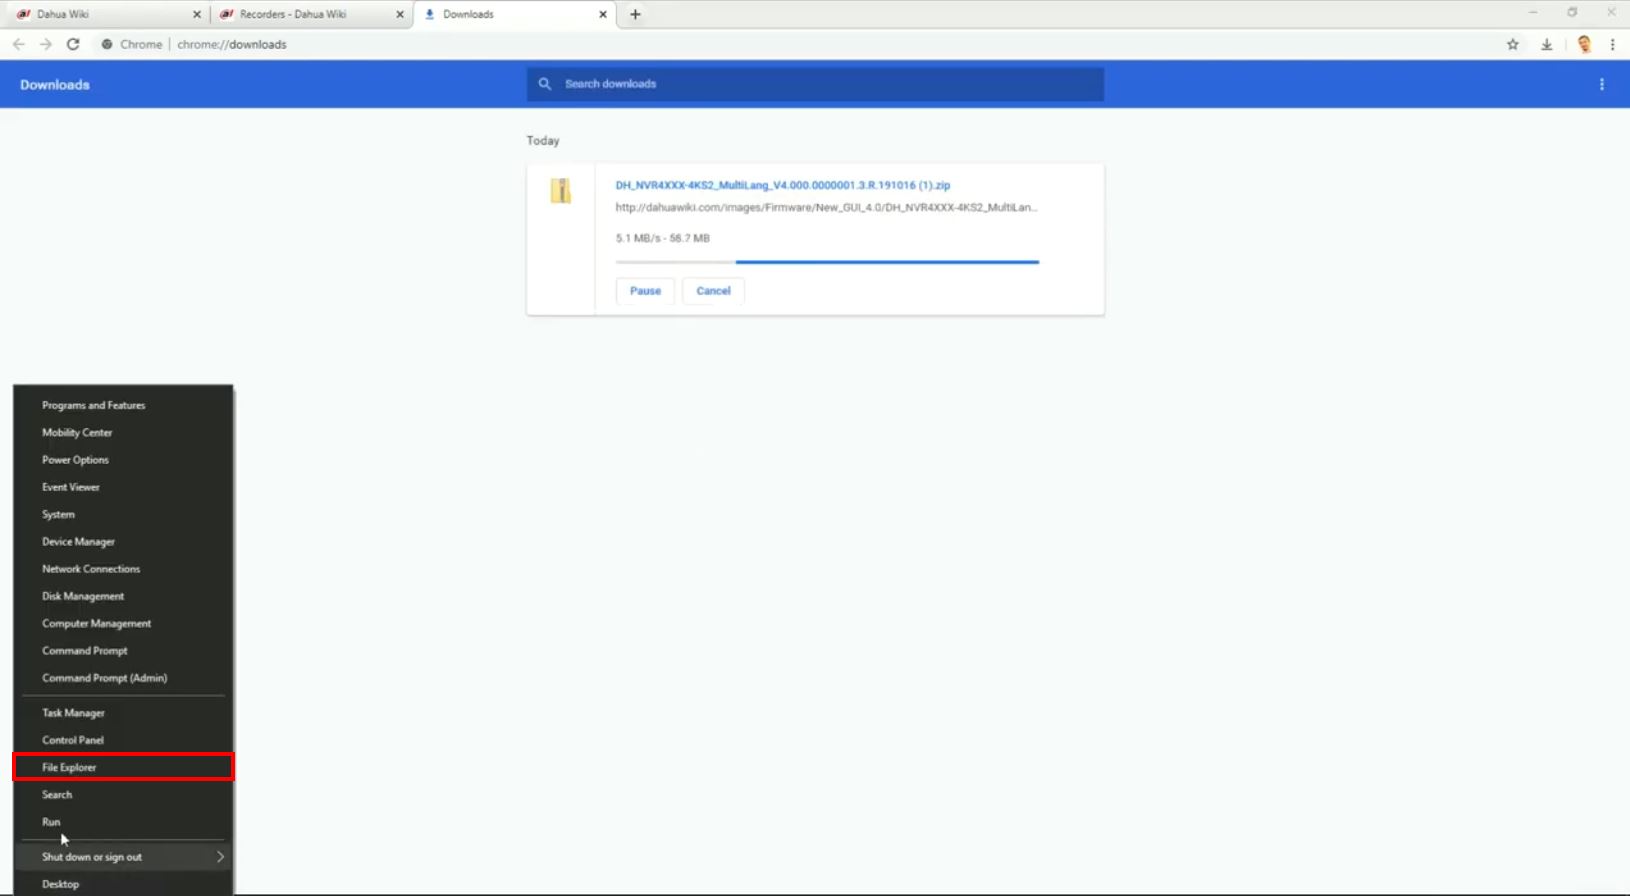Screen dimensions: 1630x896
Task: Minimize the Chrome window
Action: point(1533,12)
